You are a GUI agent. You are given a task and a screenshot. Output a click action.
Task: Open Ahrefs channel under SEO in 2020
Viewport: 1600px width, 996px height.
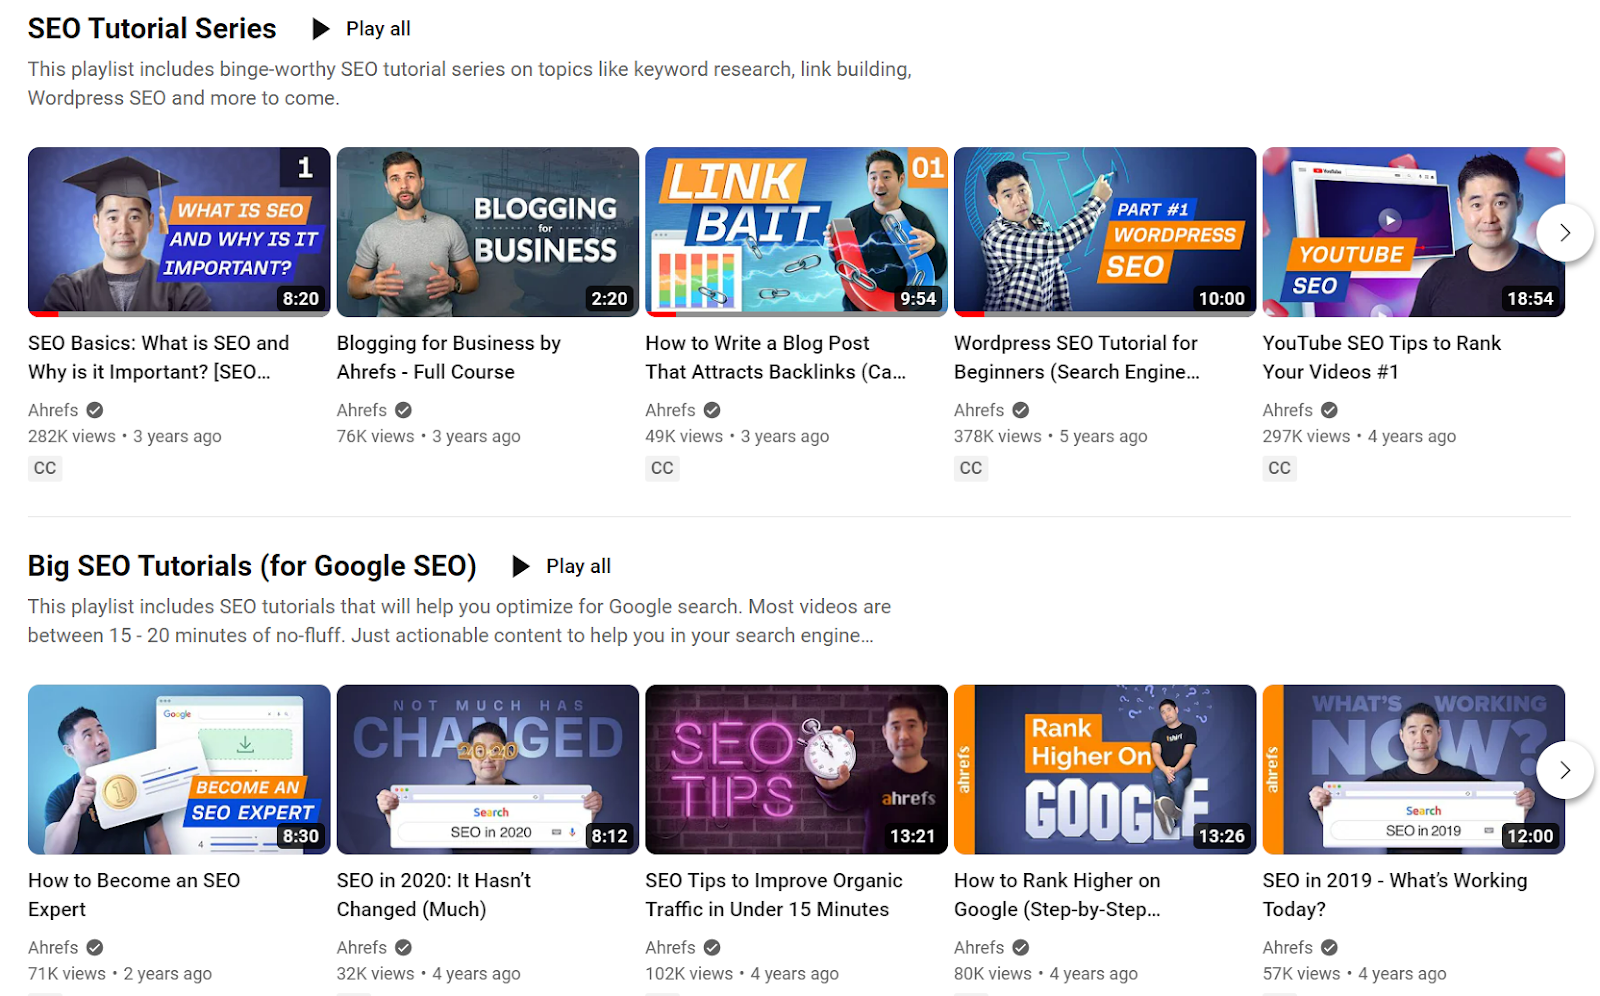(x=362, y=947)
